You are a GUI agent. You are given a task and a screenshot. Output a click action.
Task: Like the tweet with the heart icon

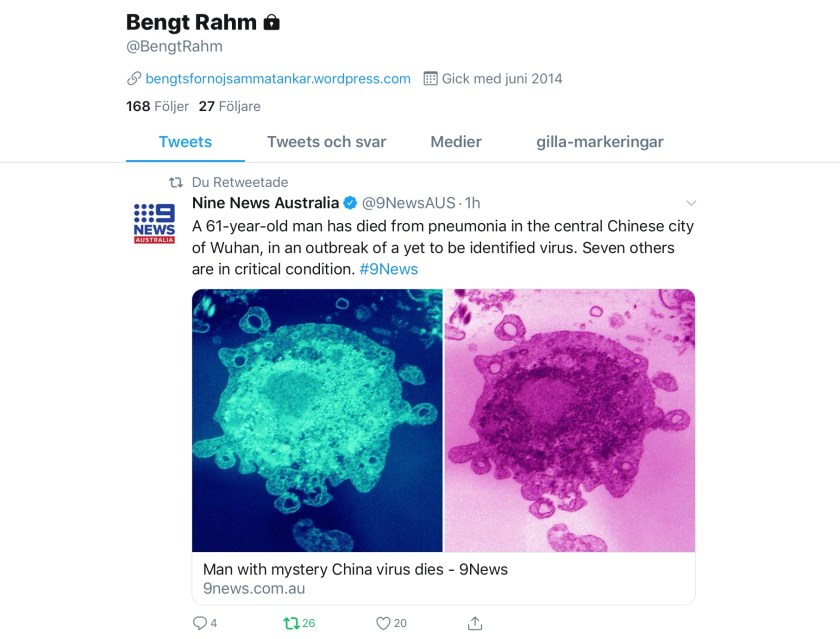pos(382,623)
